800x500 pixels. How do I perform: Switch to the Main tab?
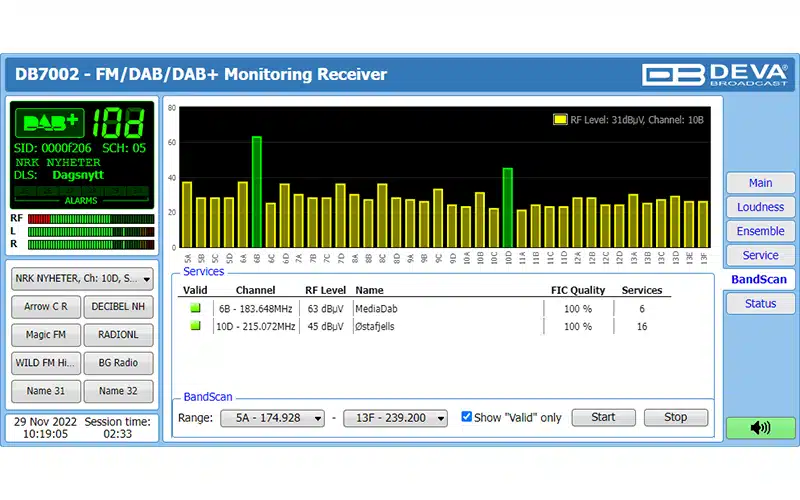tap(760, 183)
